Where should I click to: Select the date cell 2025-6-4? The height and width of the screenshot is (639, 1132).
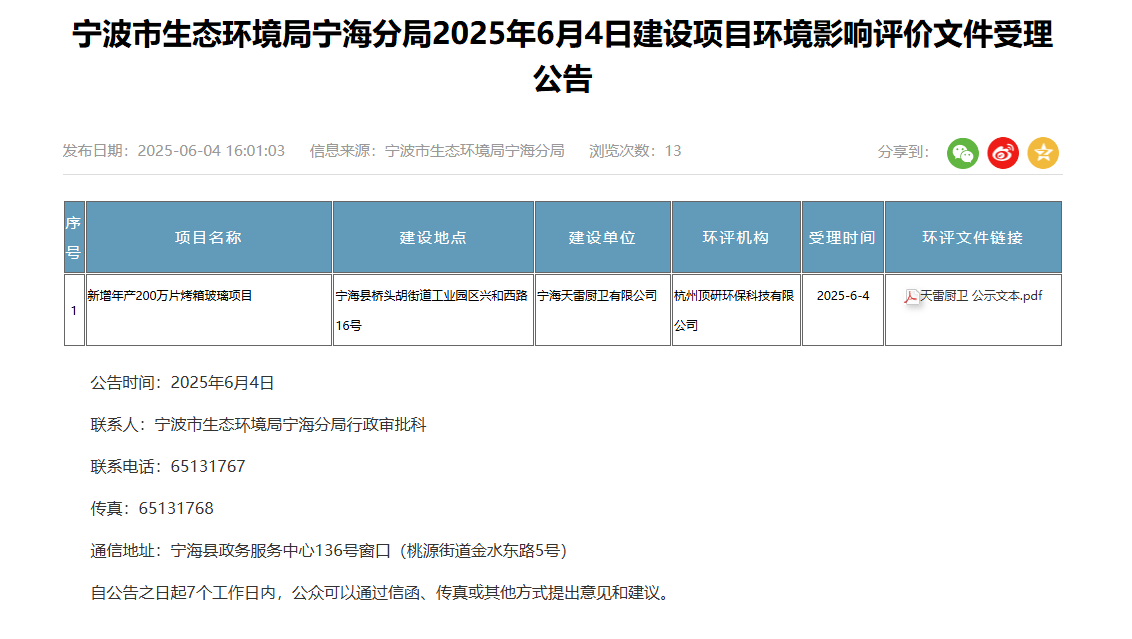843,310
